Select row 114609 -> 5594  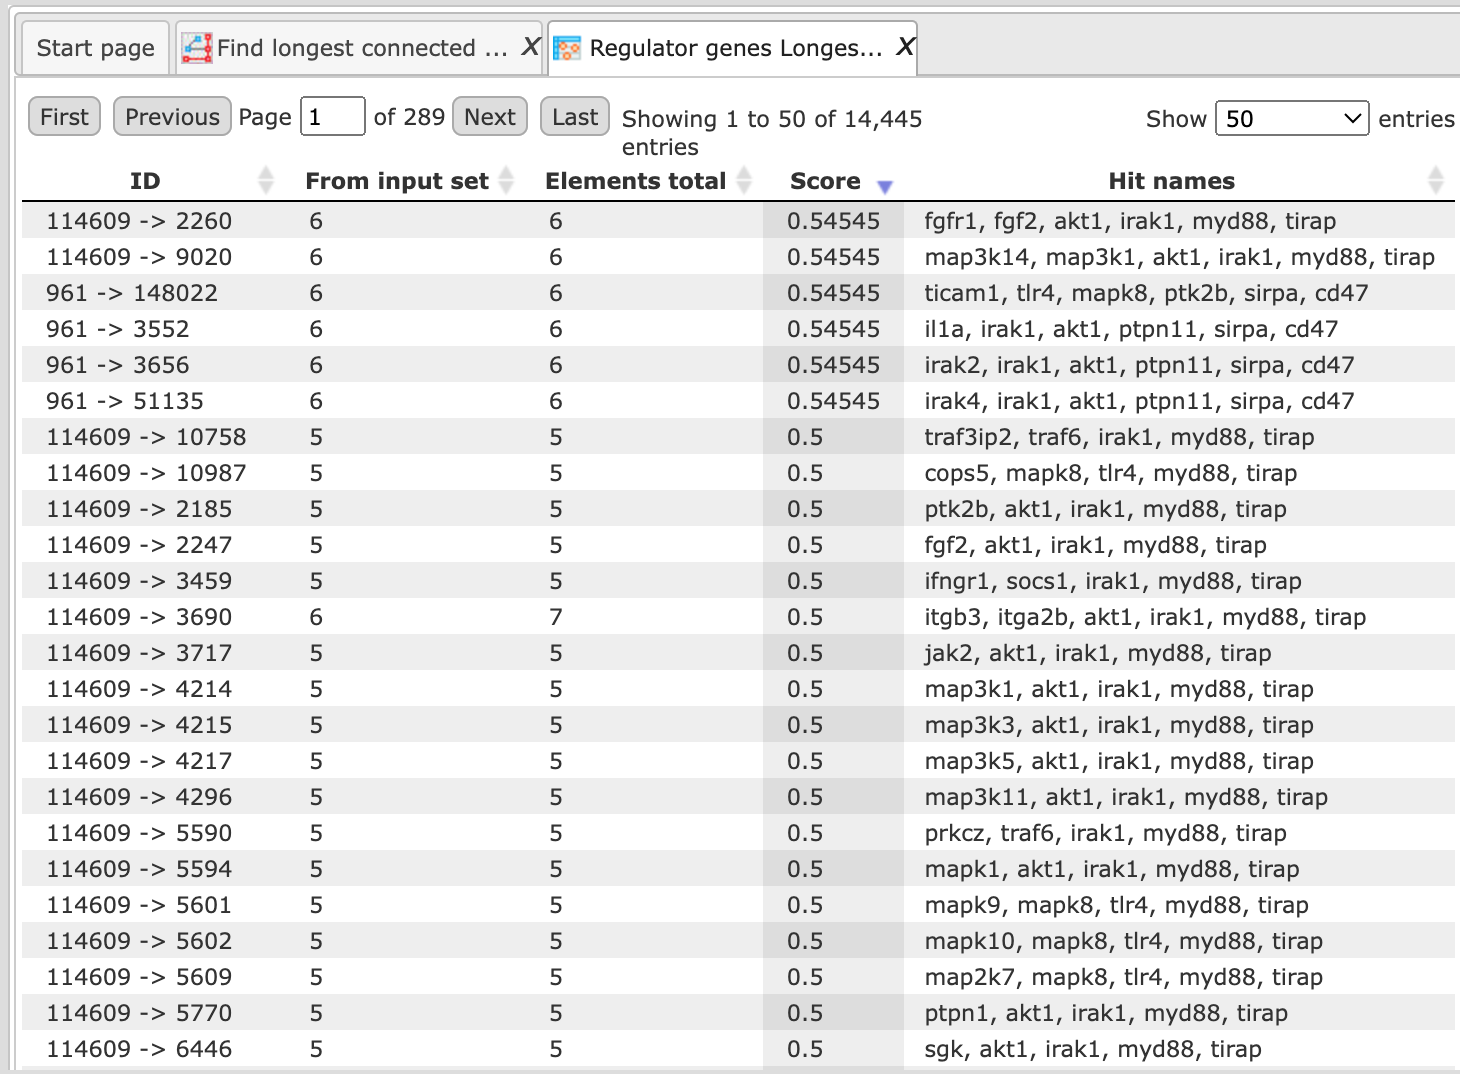pos(738,869)
